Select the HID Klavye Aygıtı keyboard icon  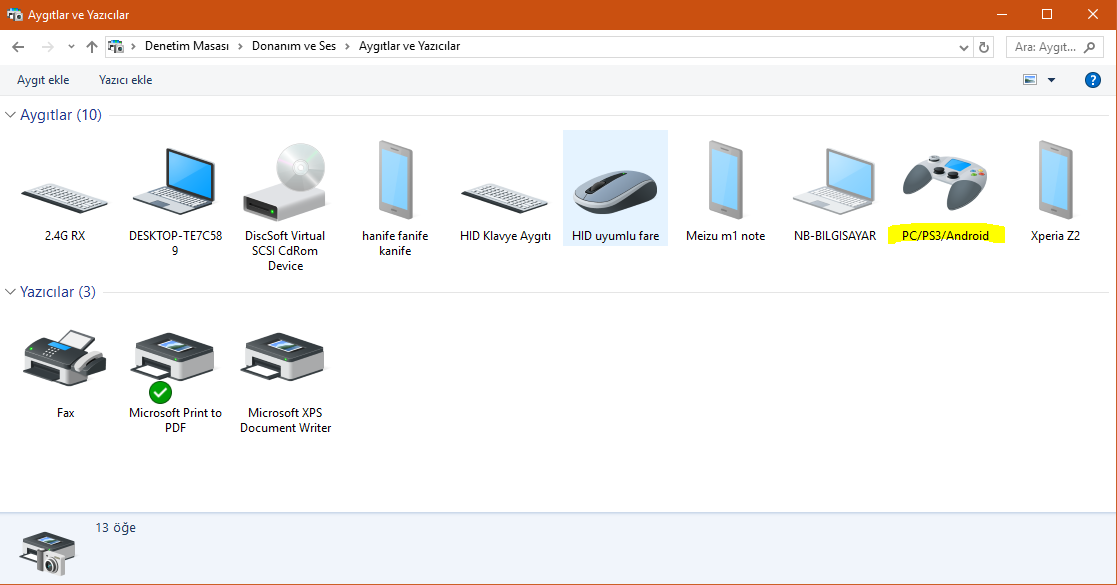click(x=505, y=197)
